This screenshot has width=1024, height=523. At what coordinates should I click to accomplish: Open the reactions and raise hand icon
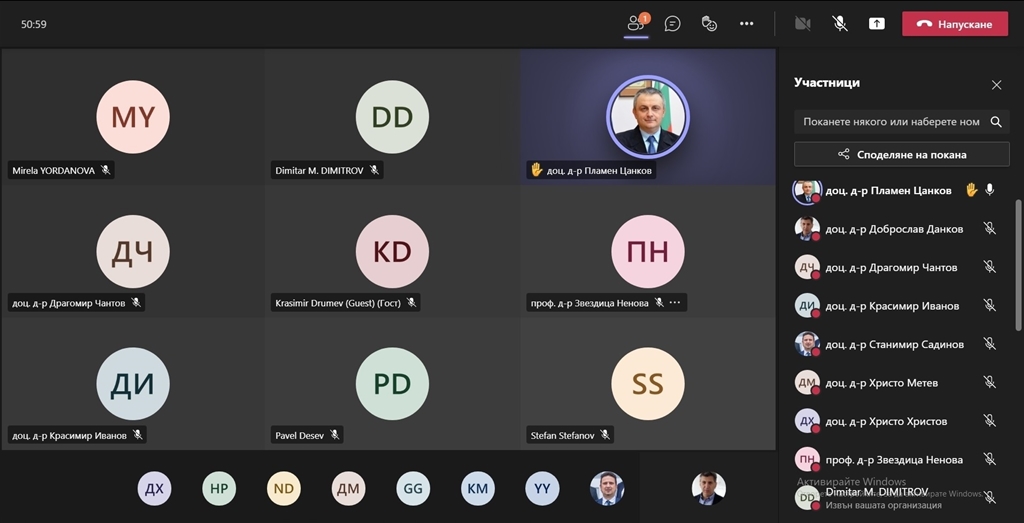[709, 23]
